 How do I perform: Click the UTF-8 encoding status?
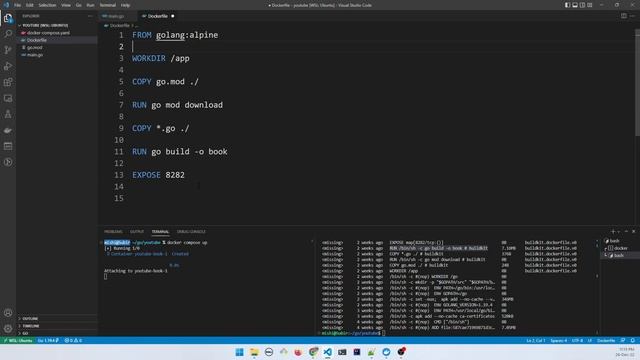coord(577,340)
